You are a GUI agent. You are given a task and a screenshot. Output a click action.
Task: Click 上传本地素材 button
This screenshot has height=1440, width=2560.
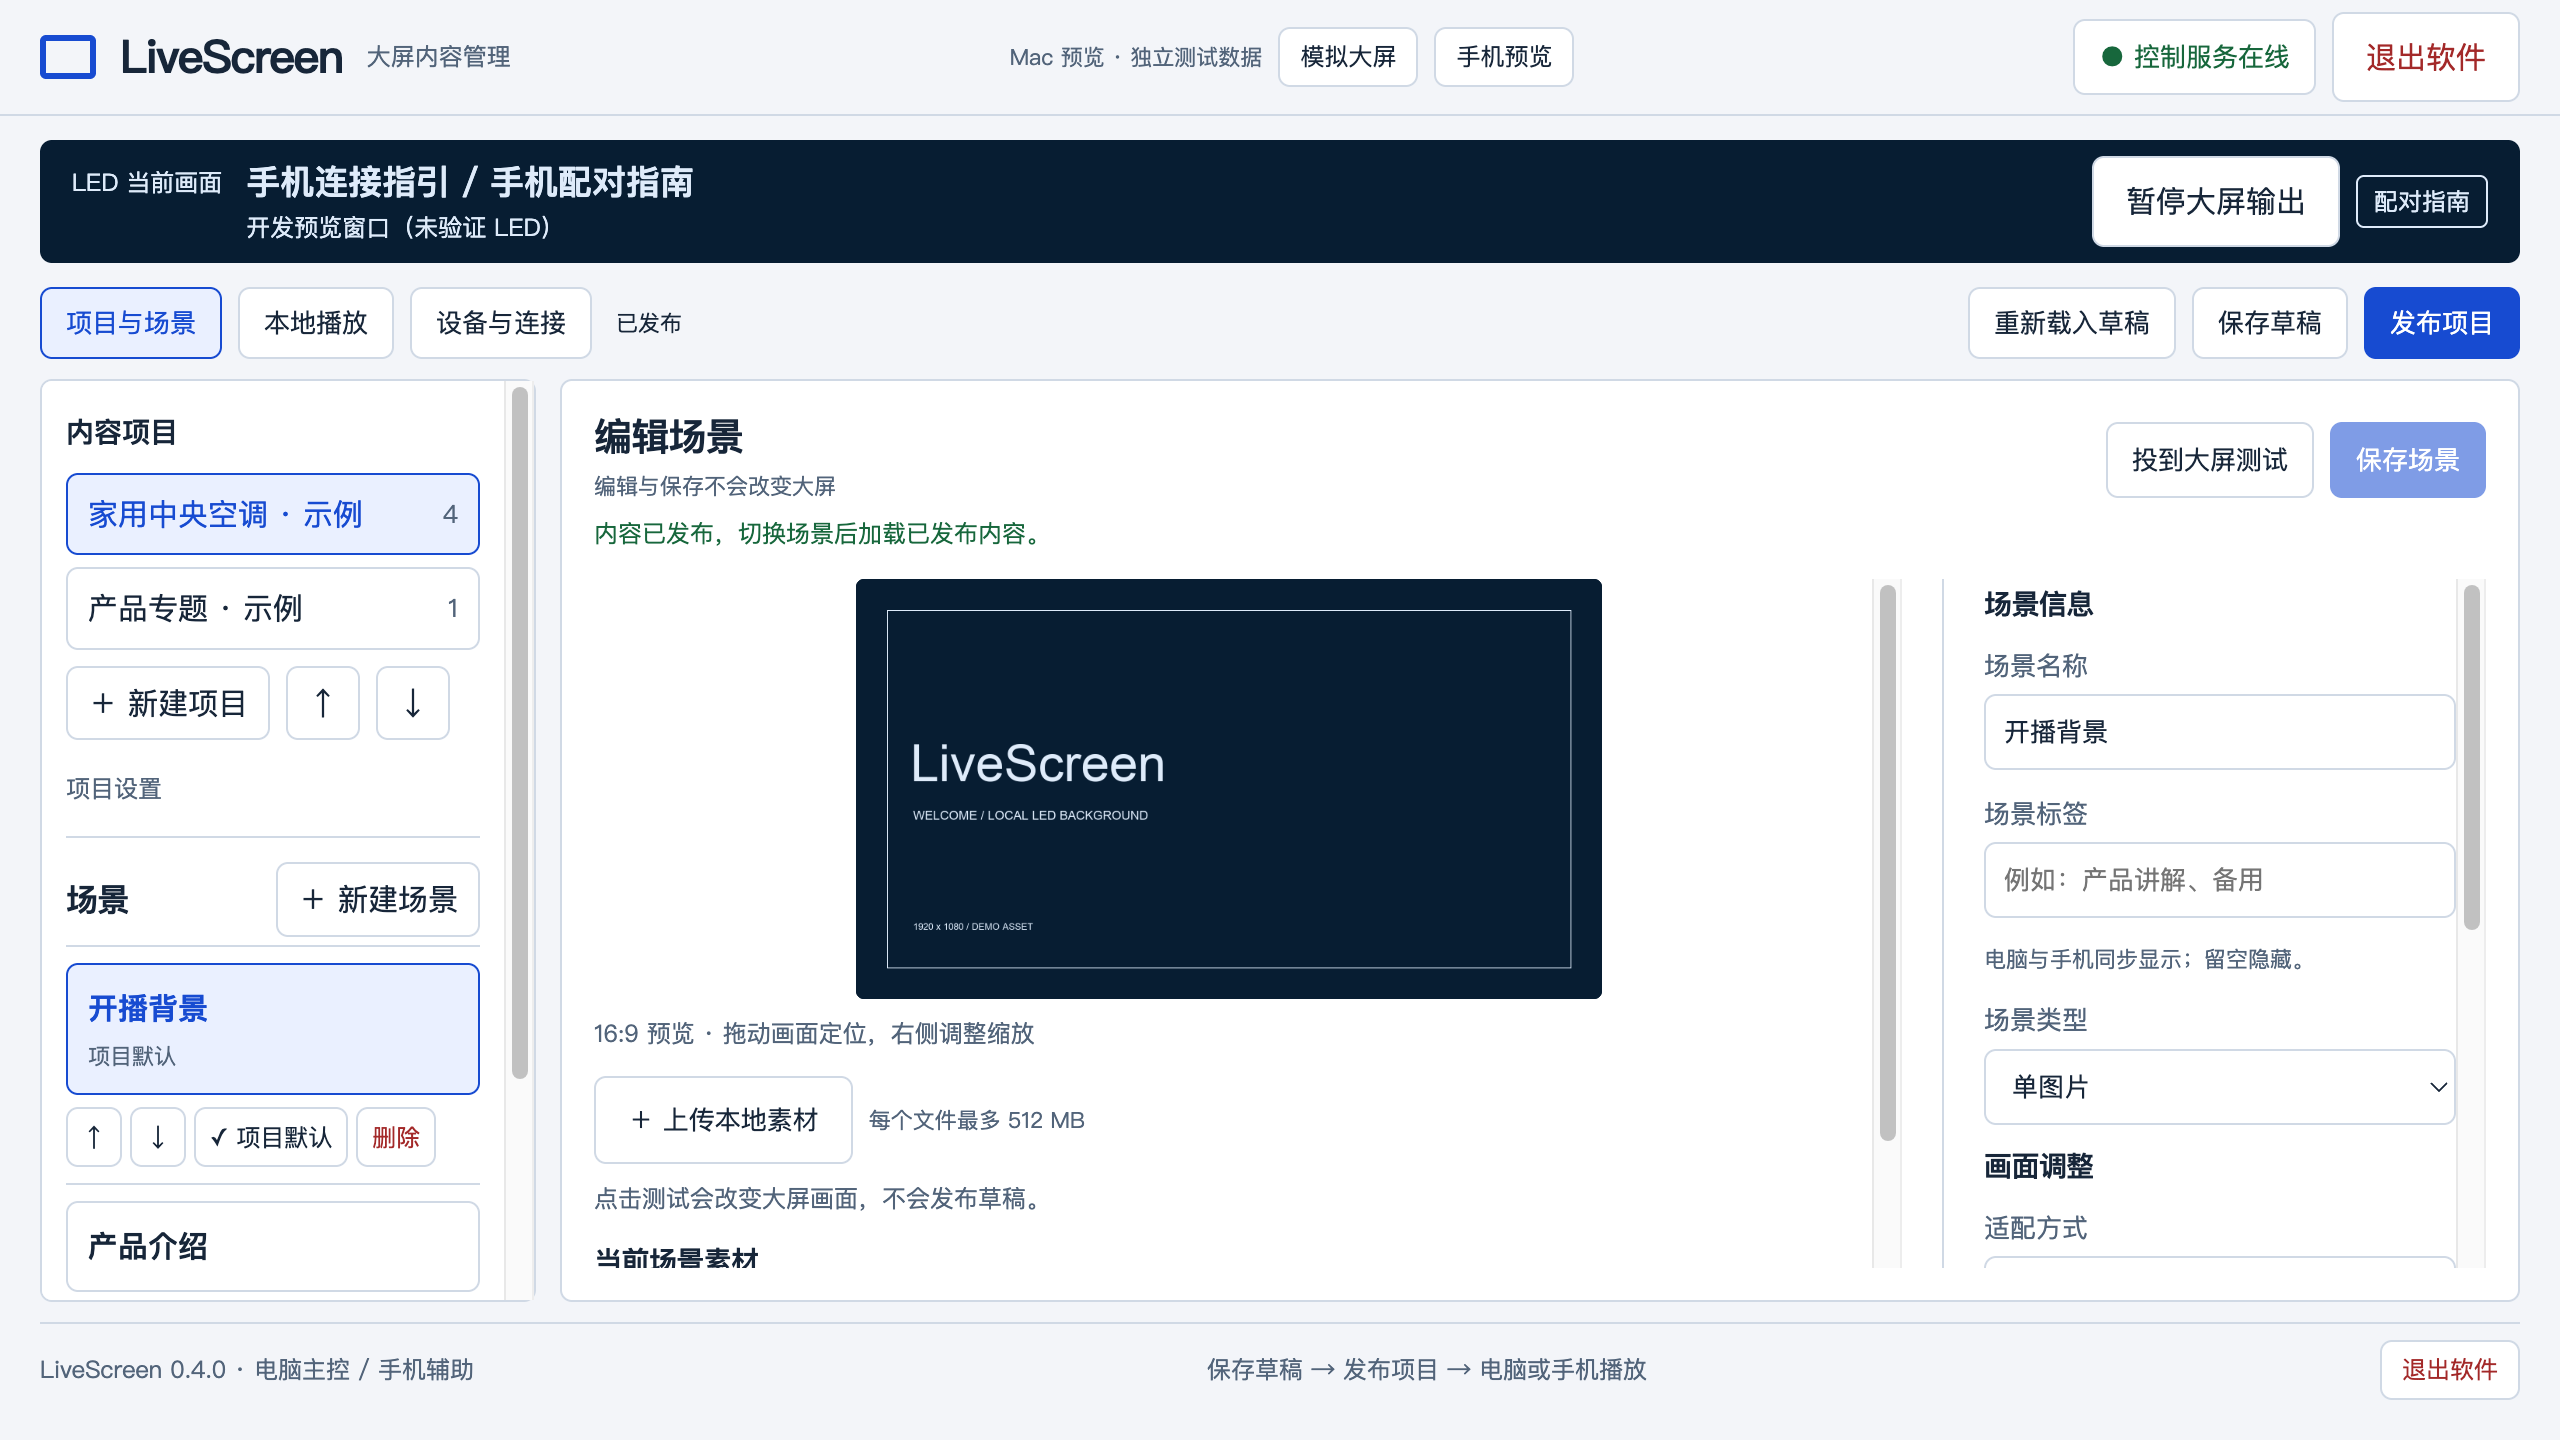[x=724, y=1120]
